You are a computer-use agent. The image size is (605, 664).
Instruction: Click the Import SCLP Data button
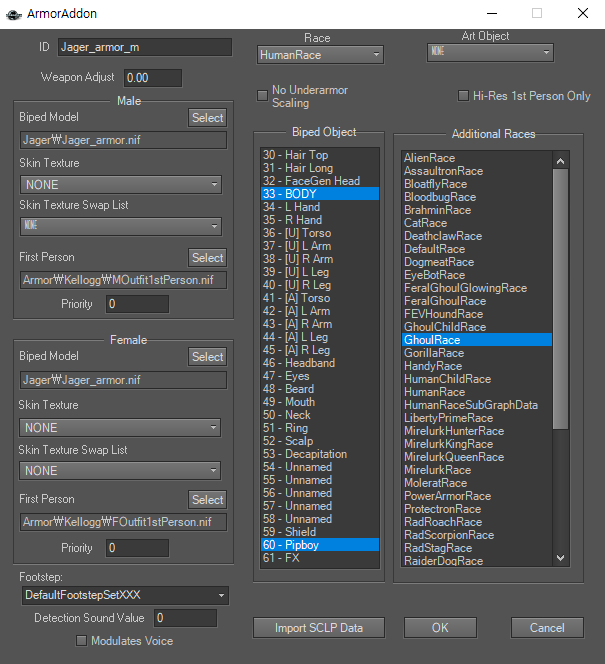point(319,628)
